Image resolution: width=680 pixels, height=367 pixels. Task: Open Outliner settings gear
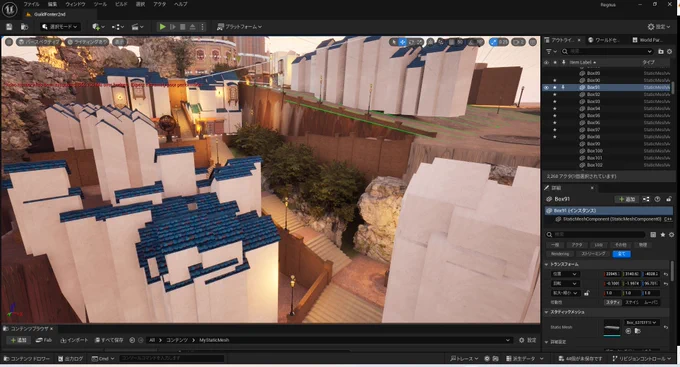[x=670, y=51]
